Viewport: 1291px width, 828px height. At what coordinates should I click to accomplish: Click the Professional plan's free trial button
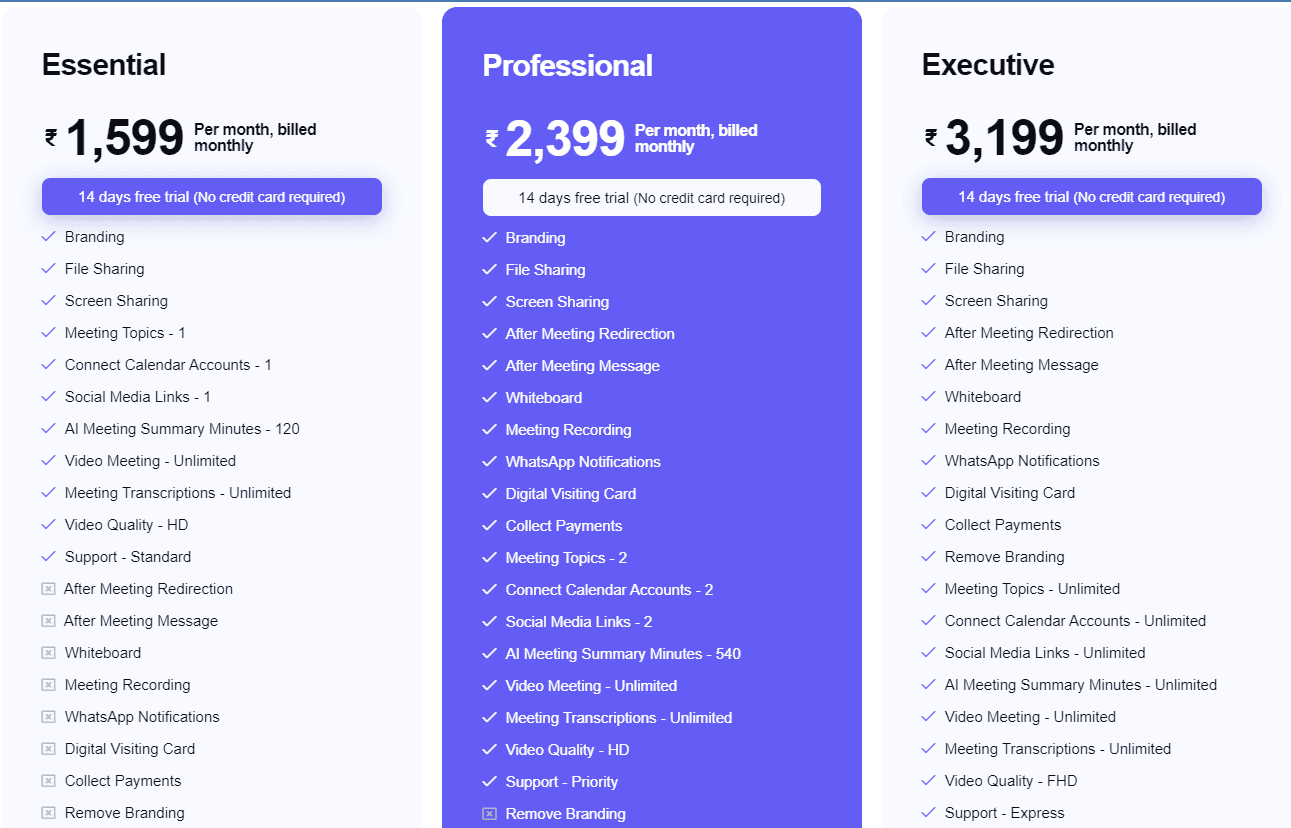pos(651,197)
